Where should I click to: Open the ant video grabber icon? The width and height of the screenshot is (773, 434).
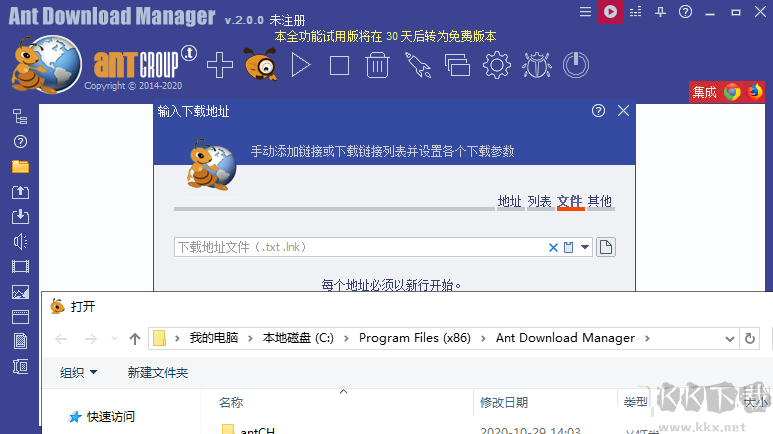(261, 64)
